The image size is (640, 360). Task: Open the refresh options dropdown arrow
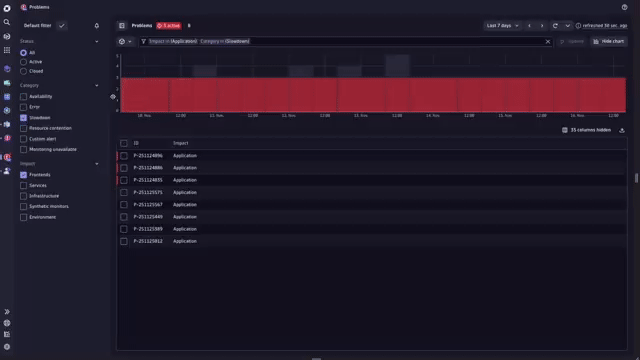click(x=567, y=26)
